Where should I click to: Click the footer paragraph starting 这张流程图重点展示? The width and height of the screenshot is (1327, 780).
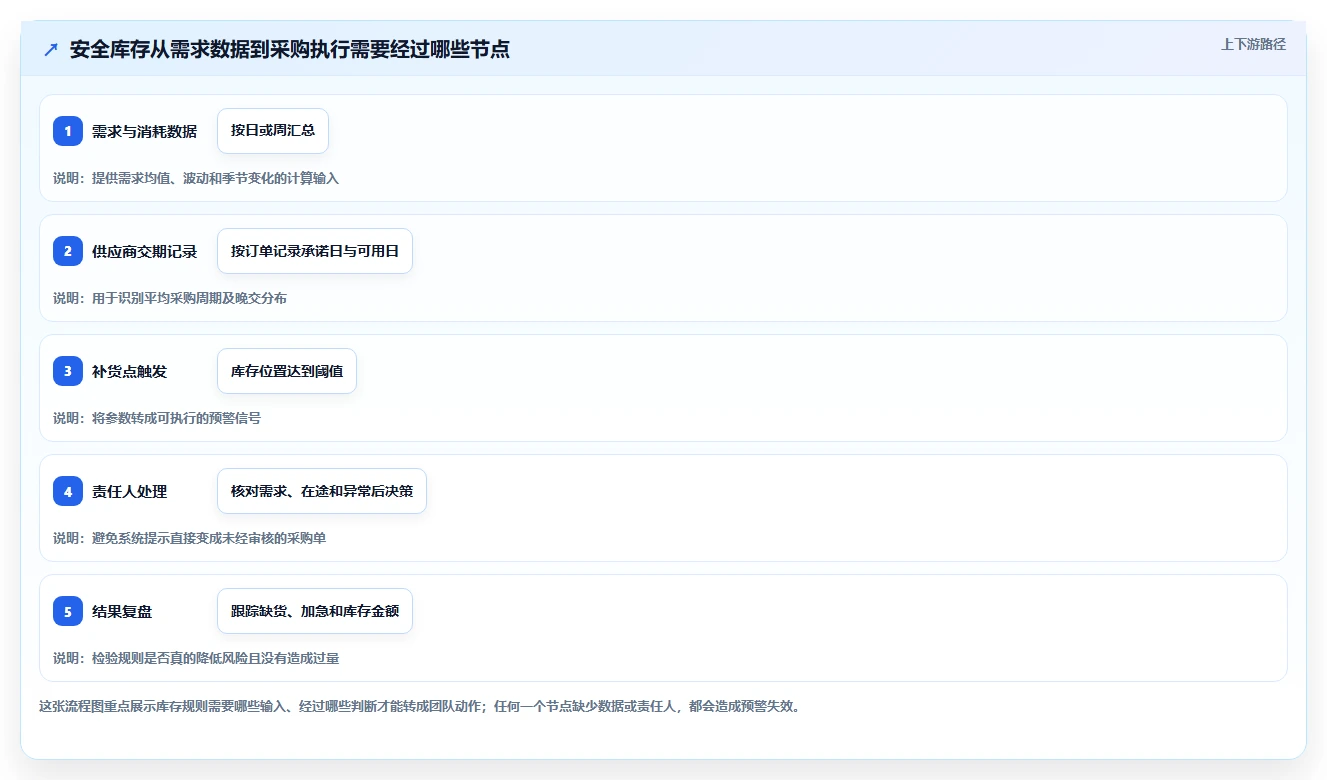click(419, 706)
